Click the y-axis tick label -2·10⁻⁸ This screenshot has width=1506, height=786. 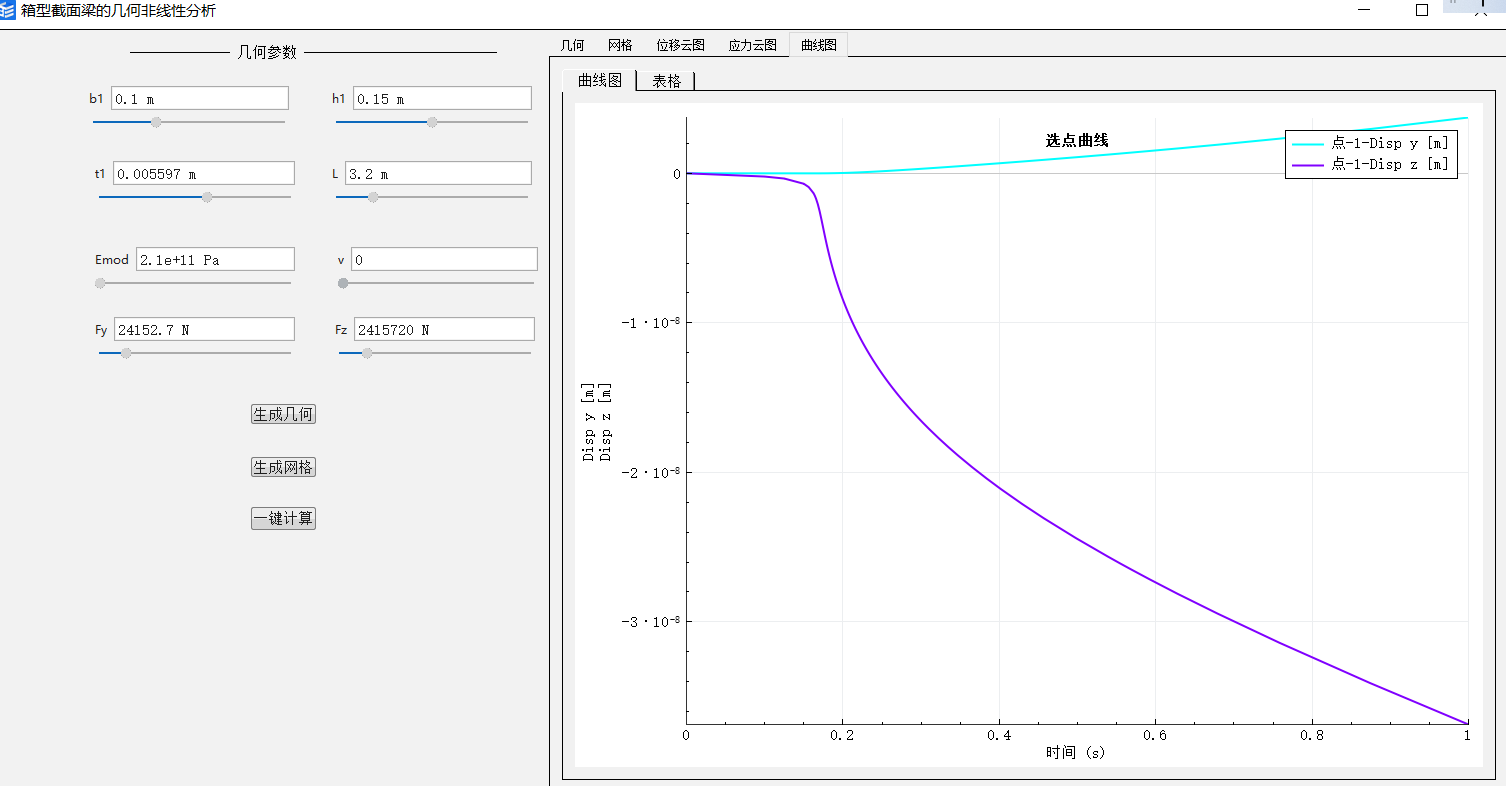click(x=649, y=471)
